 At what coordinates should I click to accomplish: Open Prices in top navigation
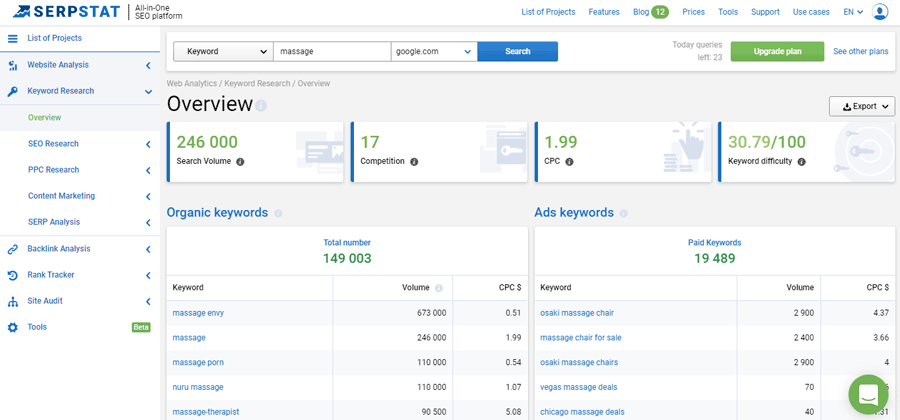click(693, 11)
